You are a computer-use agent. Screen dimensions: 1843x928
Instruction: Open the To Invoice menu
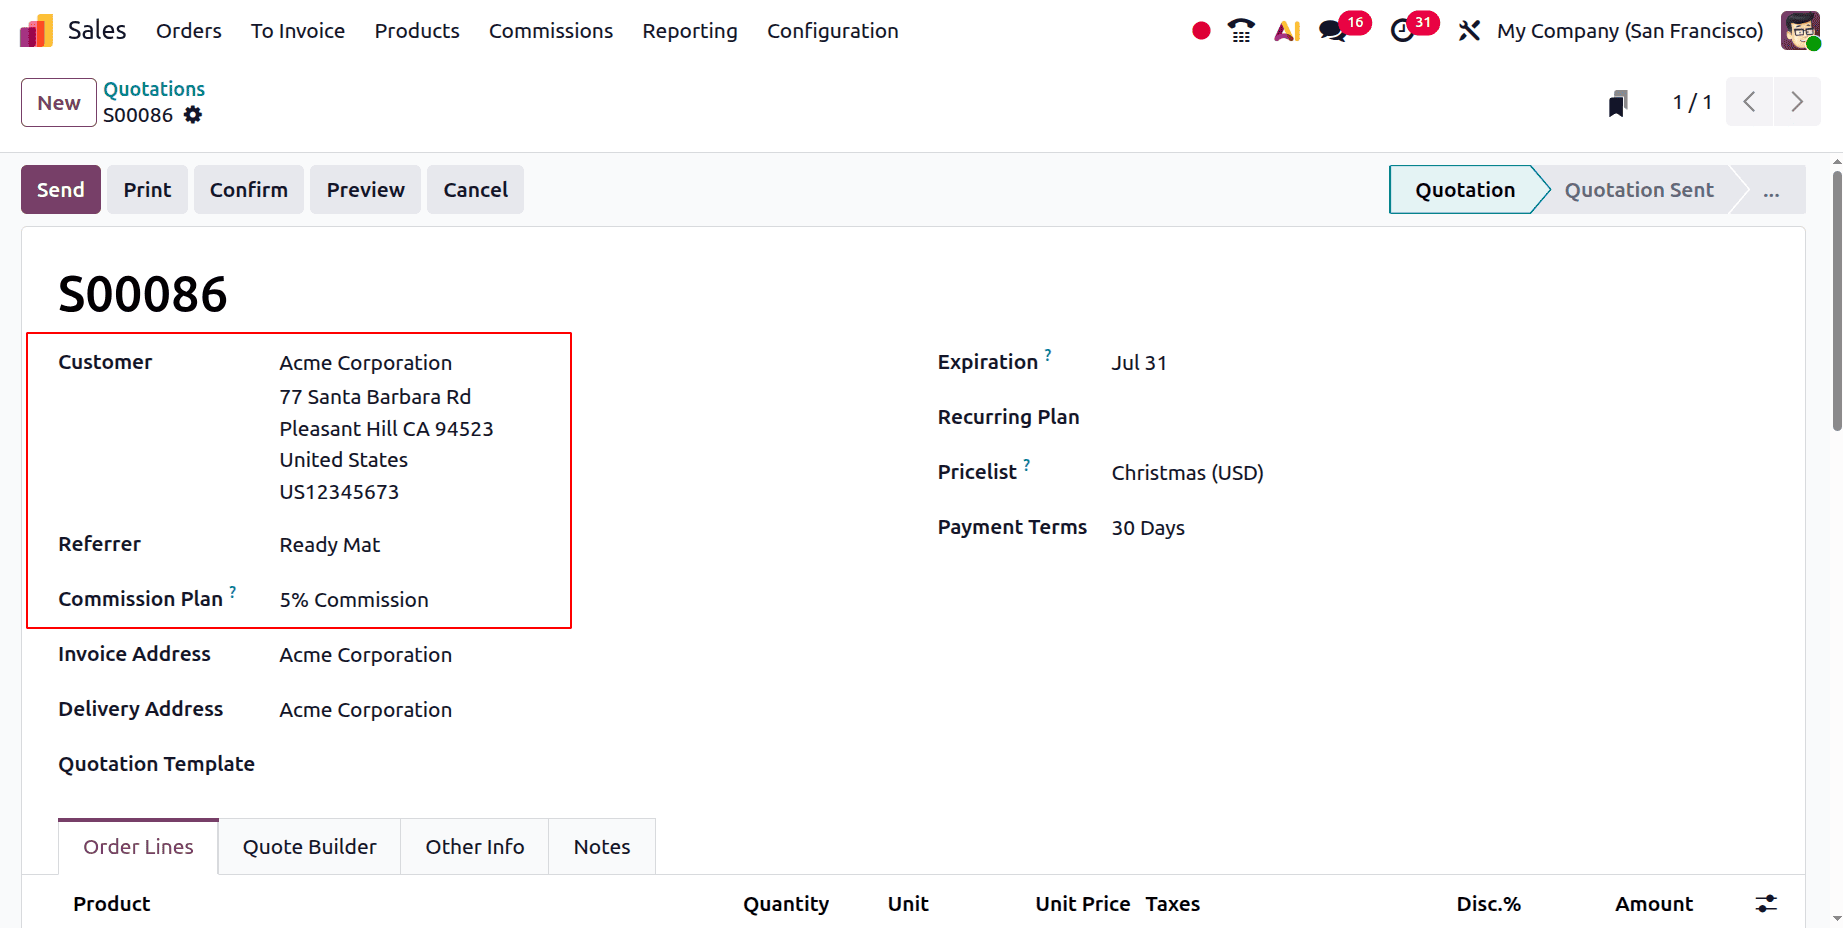click(298, 31)
